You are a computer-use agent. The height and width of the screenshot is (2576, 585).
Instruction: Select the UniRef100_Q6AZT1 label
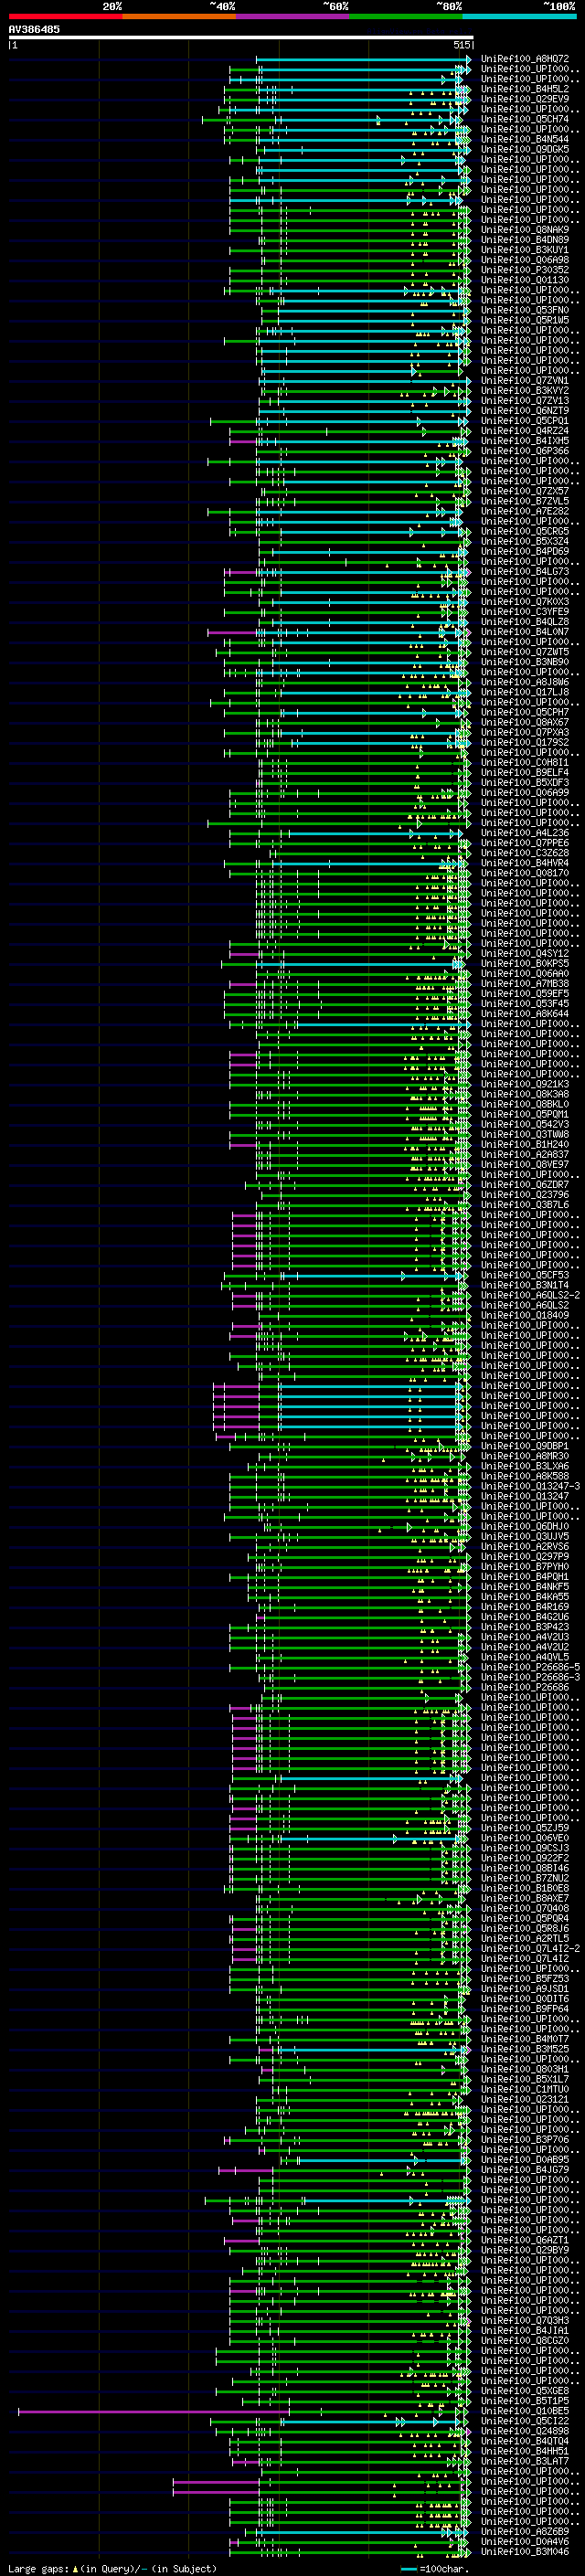click(525, 2240)
